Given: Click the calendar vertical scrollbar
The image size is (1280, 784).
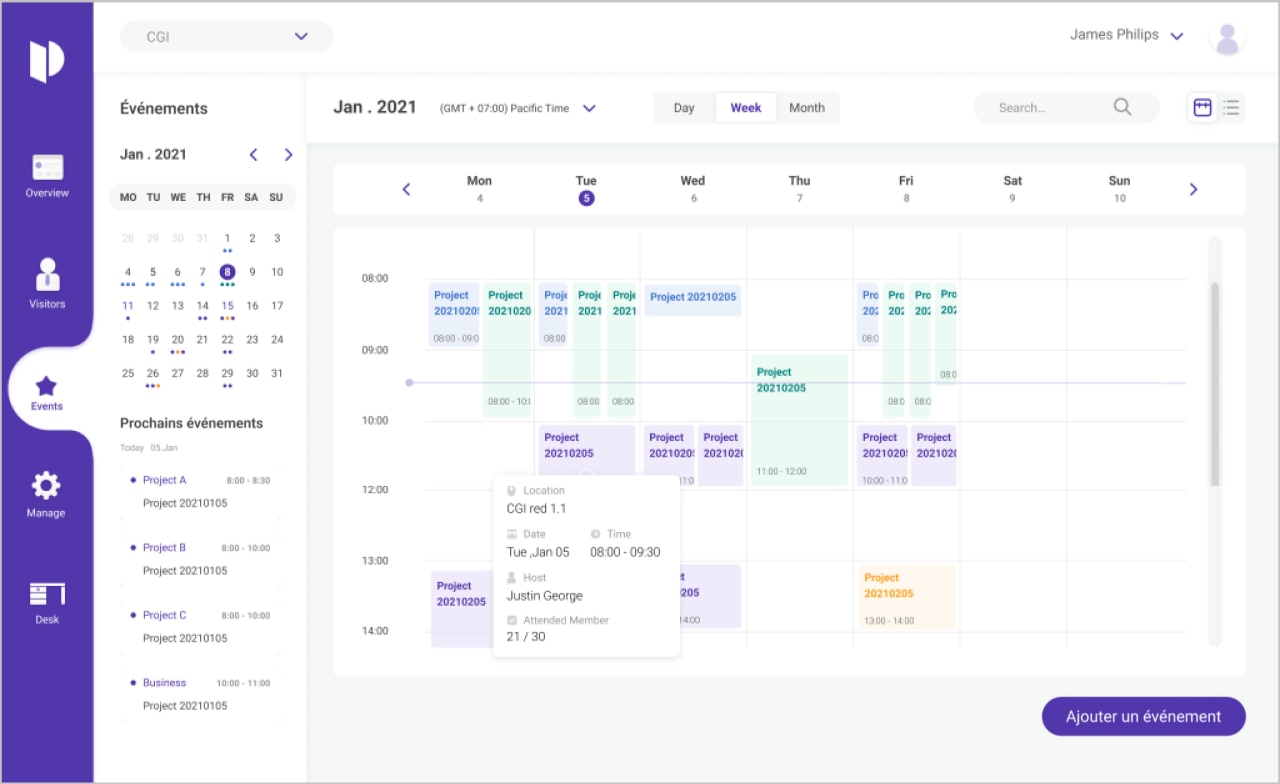Looking at the screenshot, I should [1215, 384].
